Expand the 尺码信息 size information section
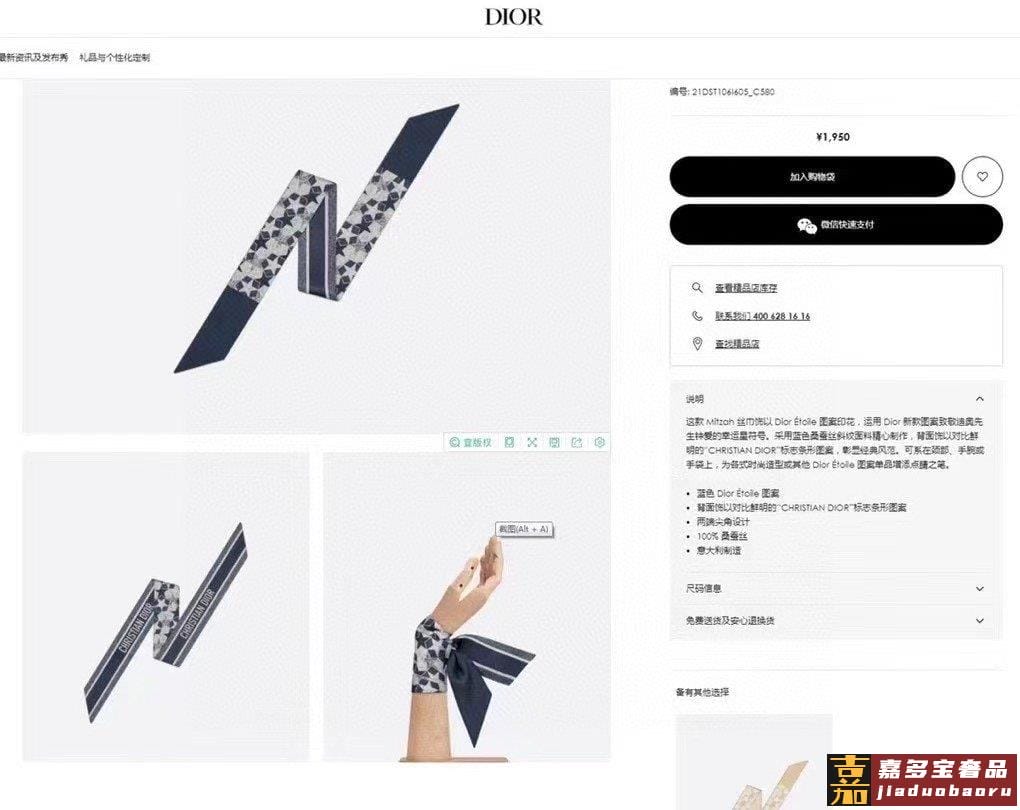The width and height of the screenshot is (1020, 810). [836, 588]
